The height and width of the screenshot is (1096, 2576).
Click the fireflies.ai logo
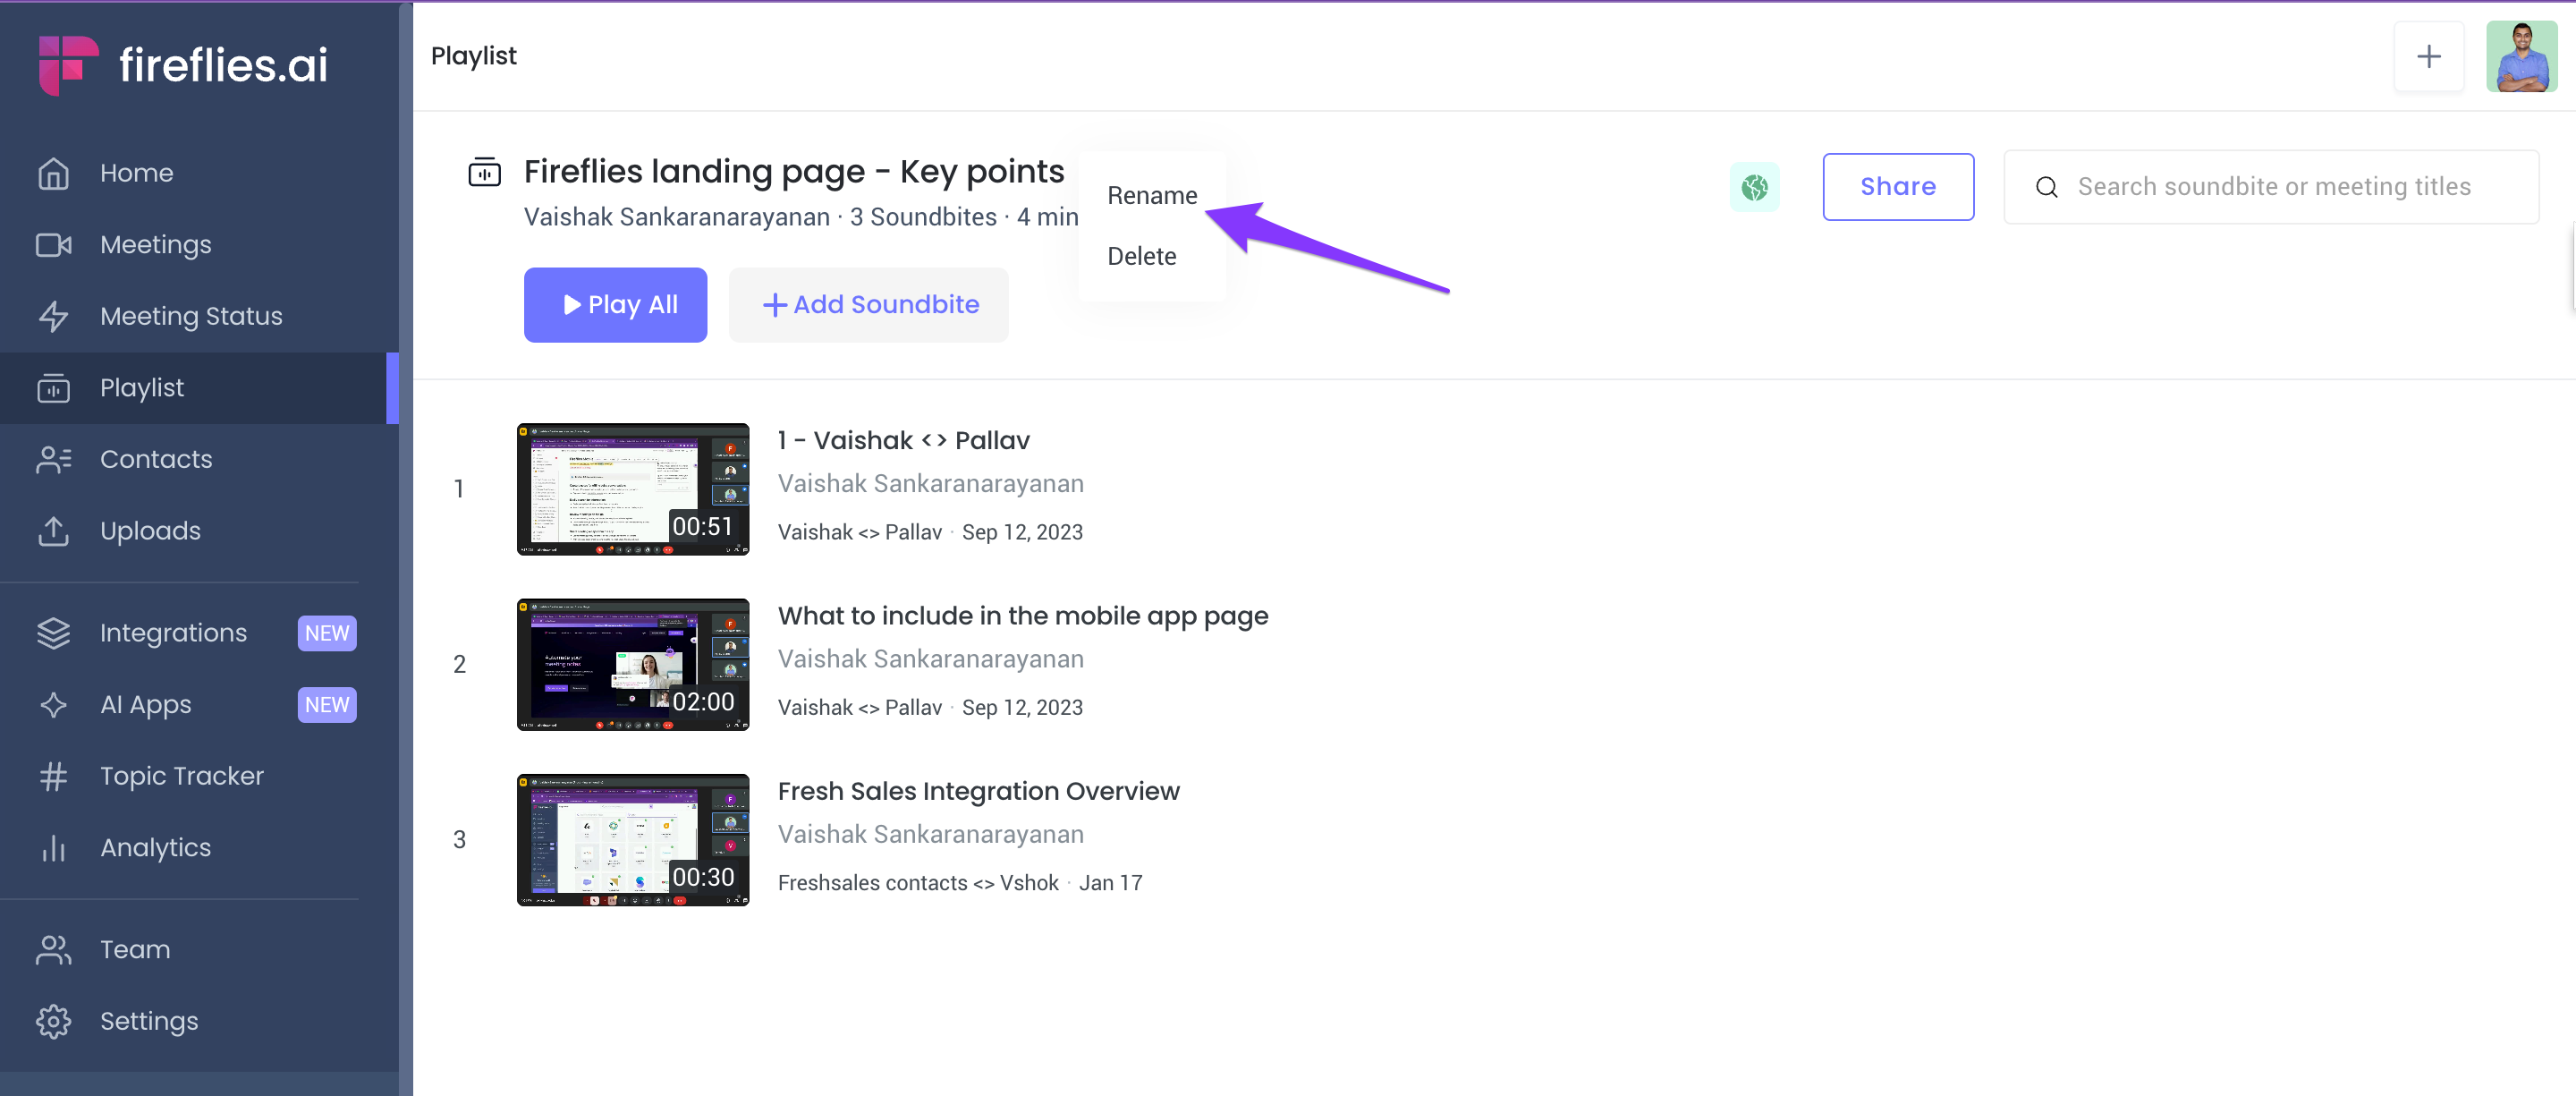pos(183,65)
